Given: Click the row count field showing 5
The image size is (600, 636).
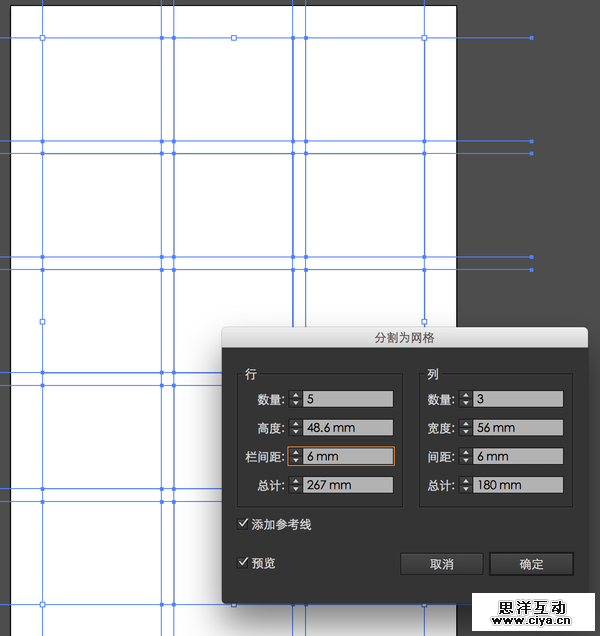Looking at the screenshot, I should 347,399.
